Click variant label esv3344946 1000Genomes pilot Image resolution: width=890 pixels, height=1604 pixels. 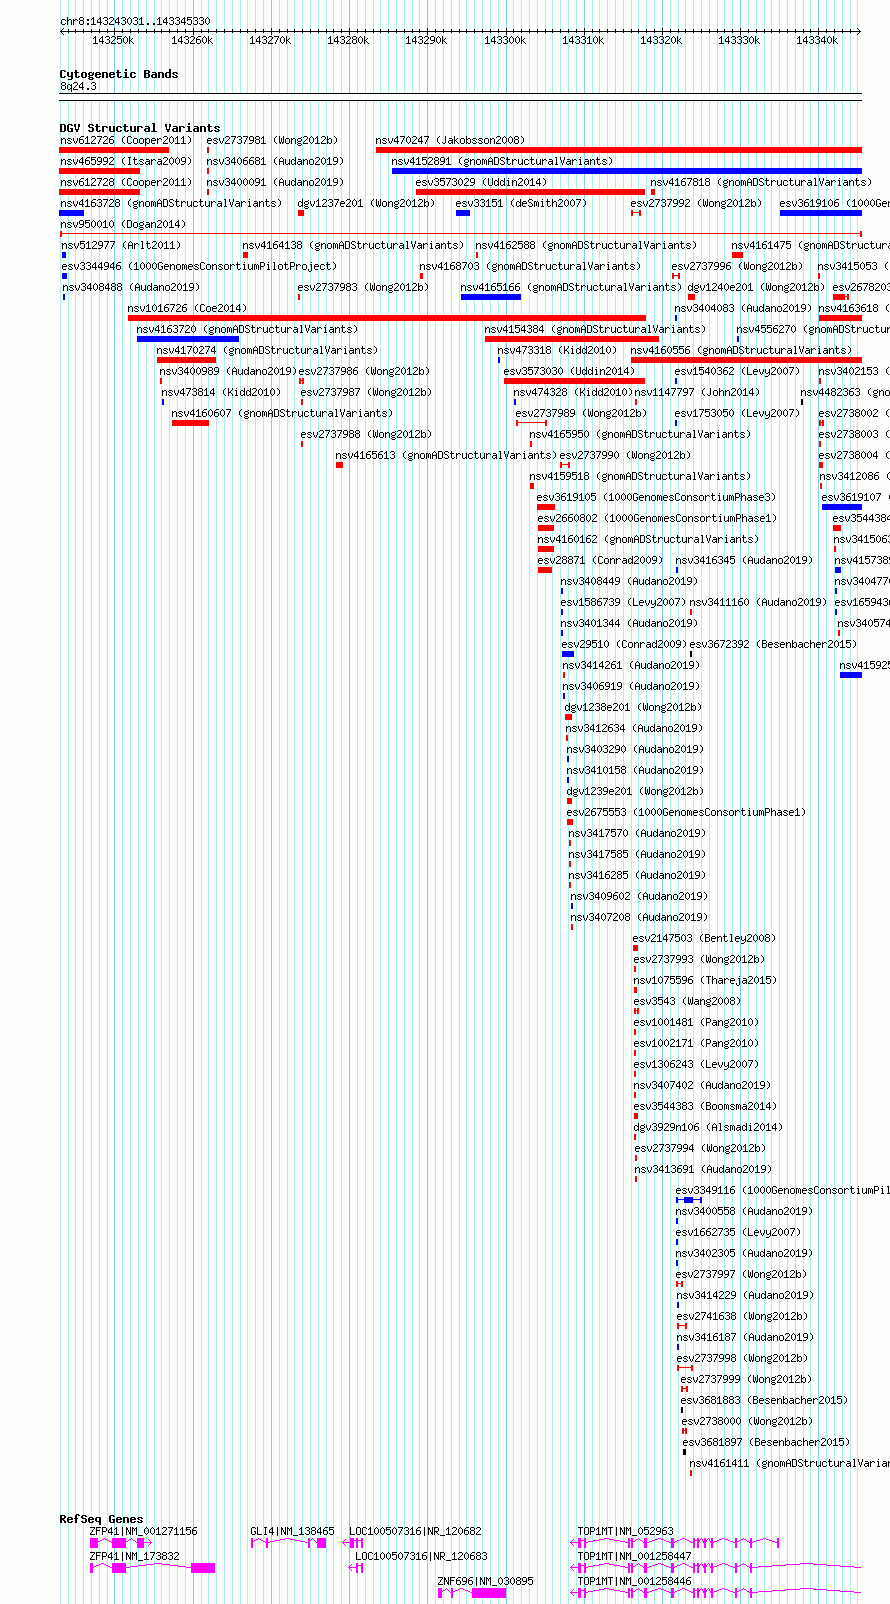point(200,266)
